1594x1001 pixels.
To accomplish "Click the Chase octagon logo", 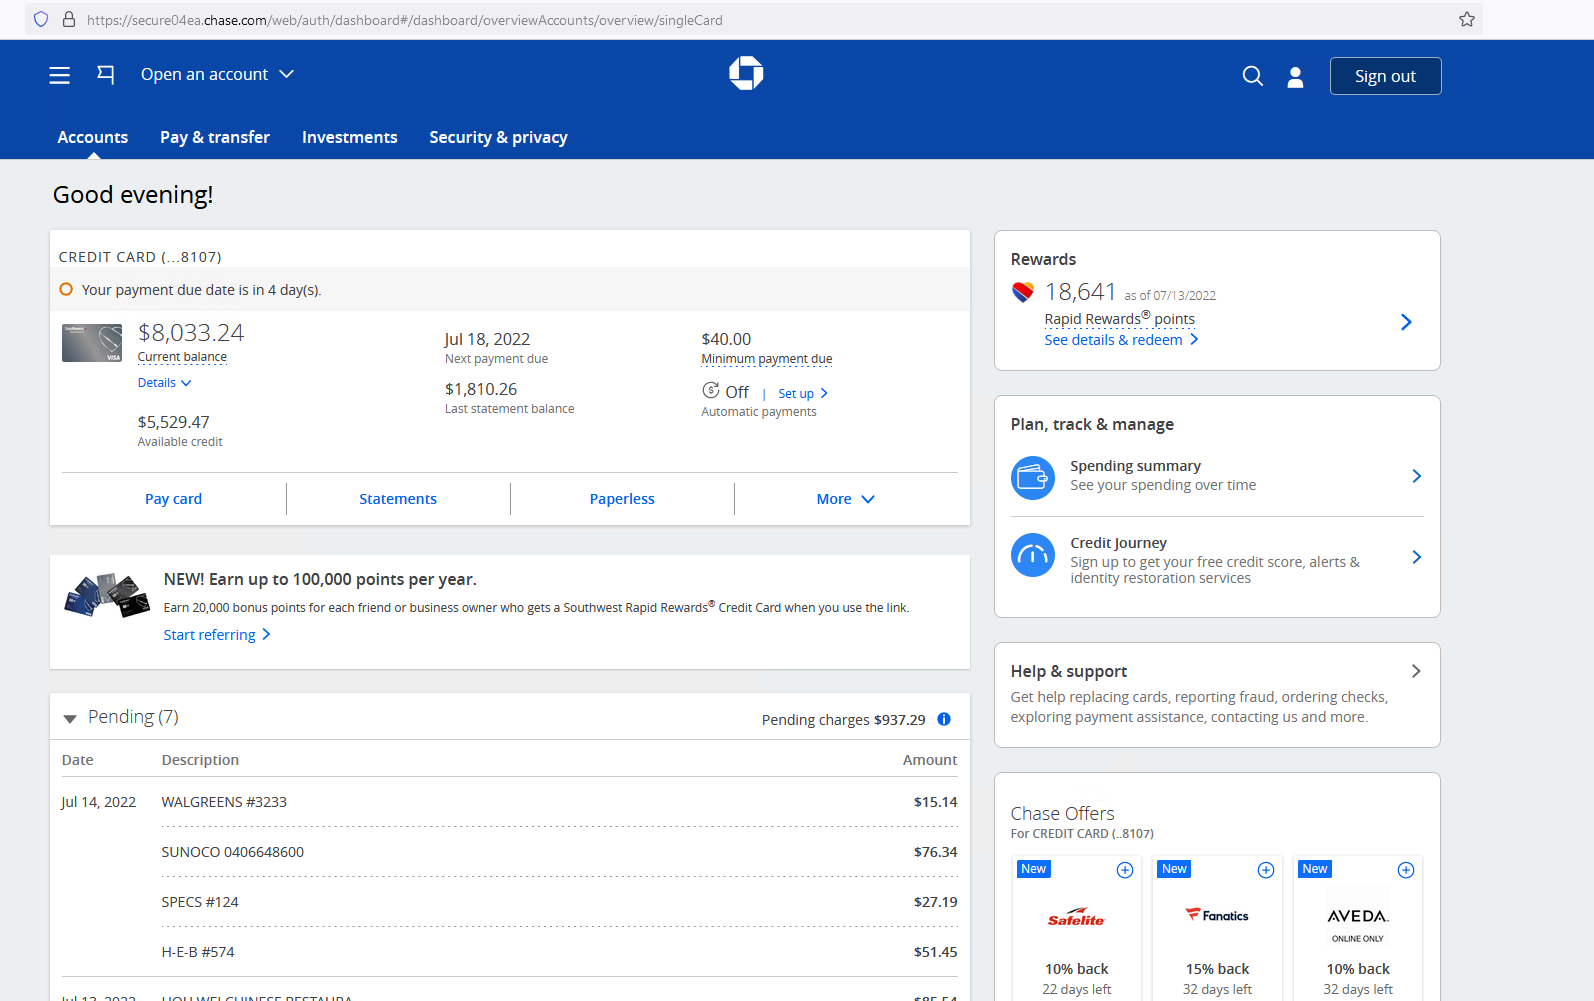I will (746, 73).
